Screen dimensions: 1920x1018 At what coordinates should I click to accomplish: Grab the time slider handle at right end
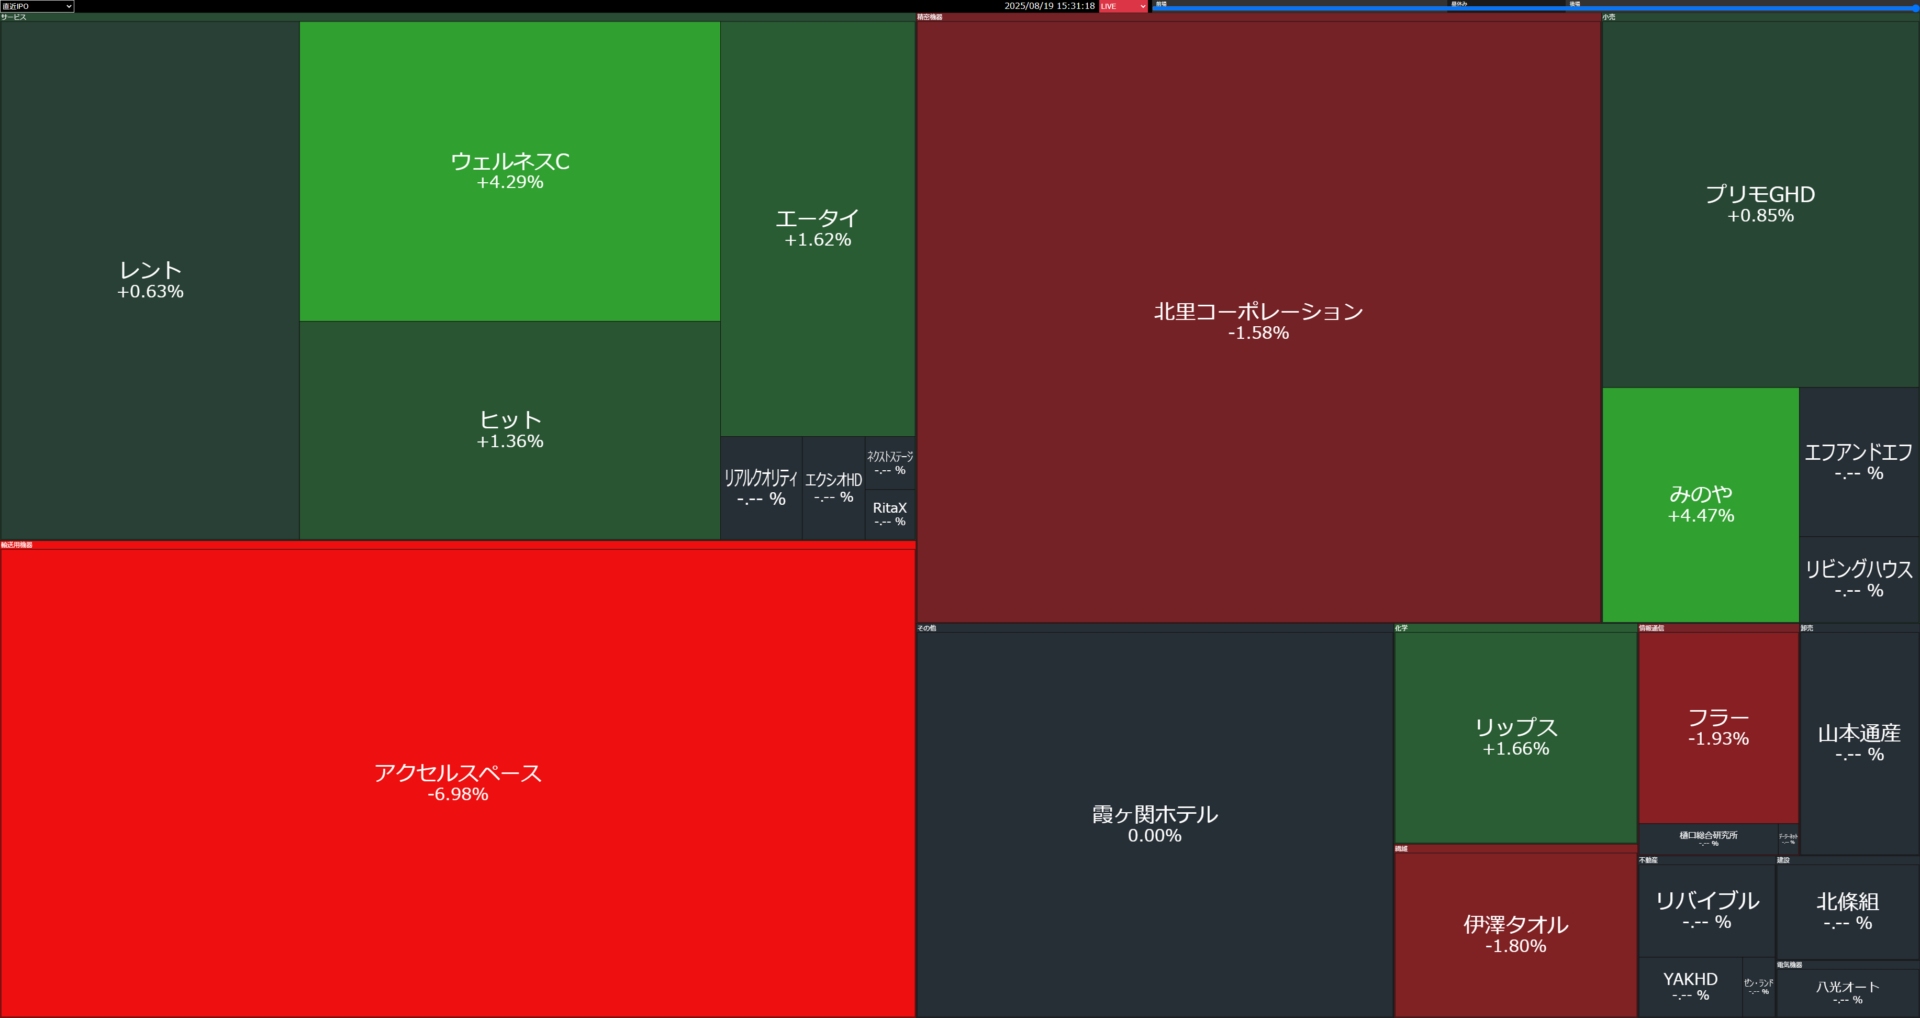tap(1915, 8)
